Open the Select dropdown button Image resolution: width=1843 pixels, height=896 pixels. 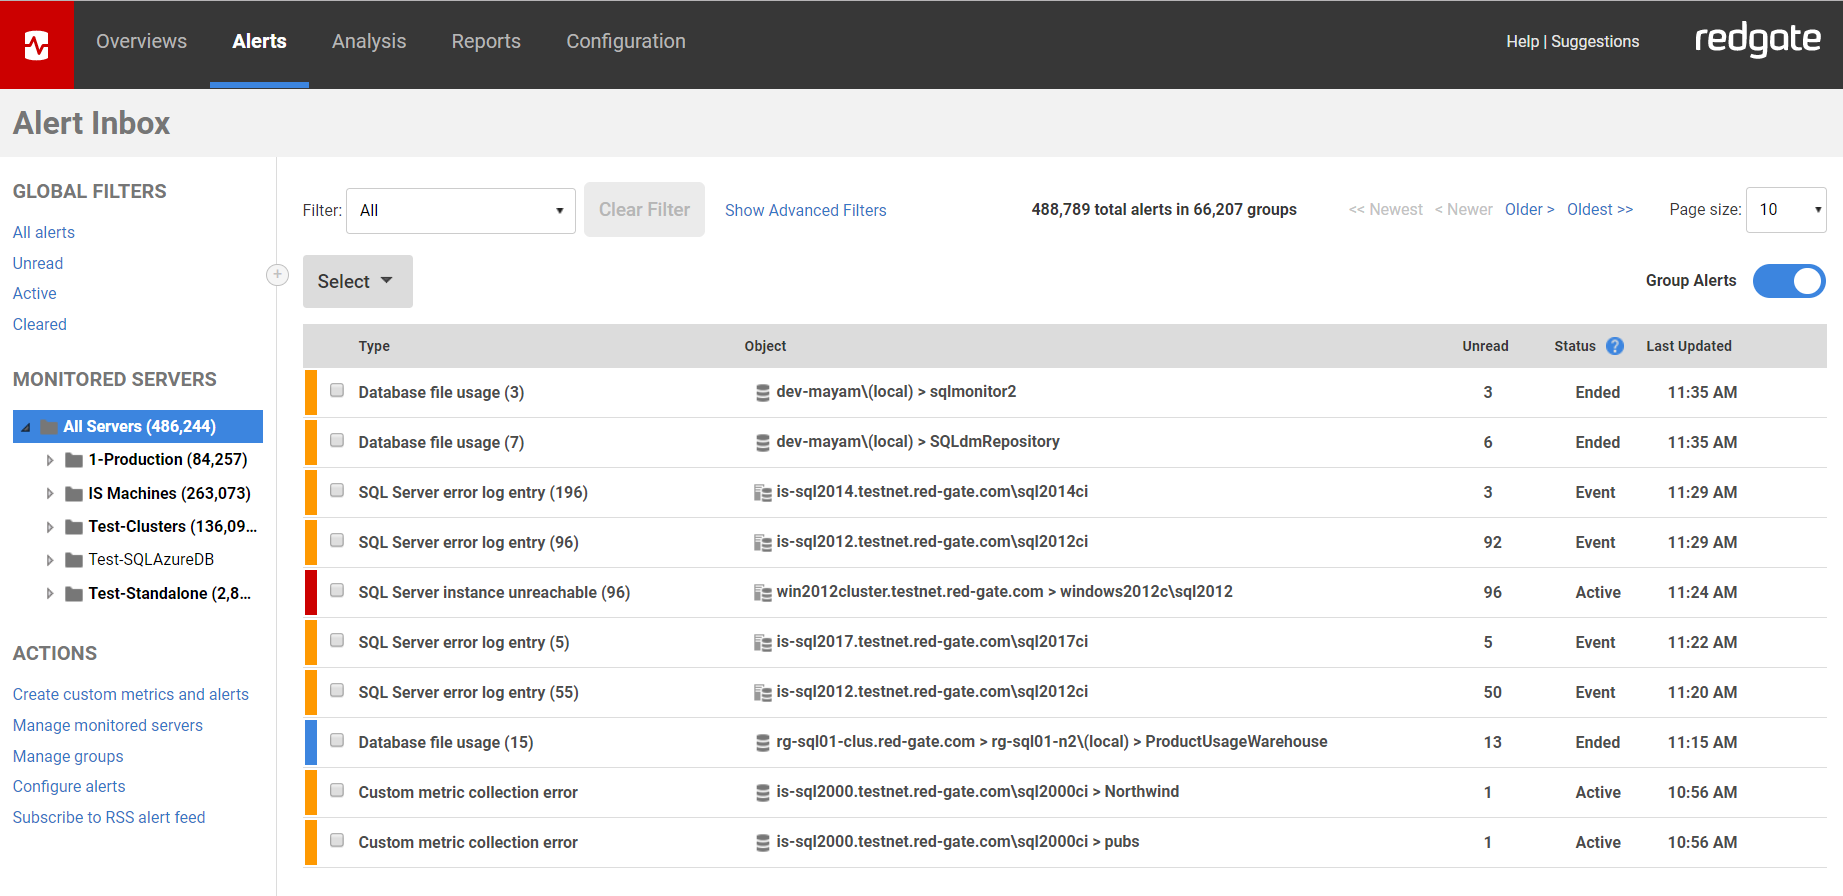(x=358, y=282)
